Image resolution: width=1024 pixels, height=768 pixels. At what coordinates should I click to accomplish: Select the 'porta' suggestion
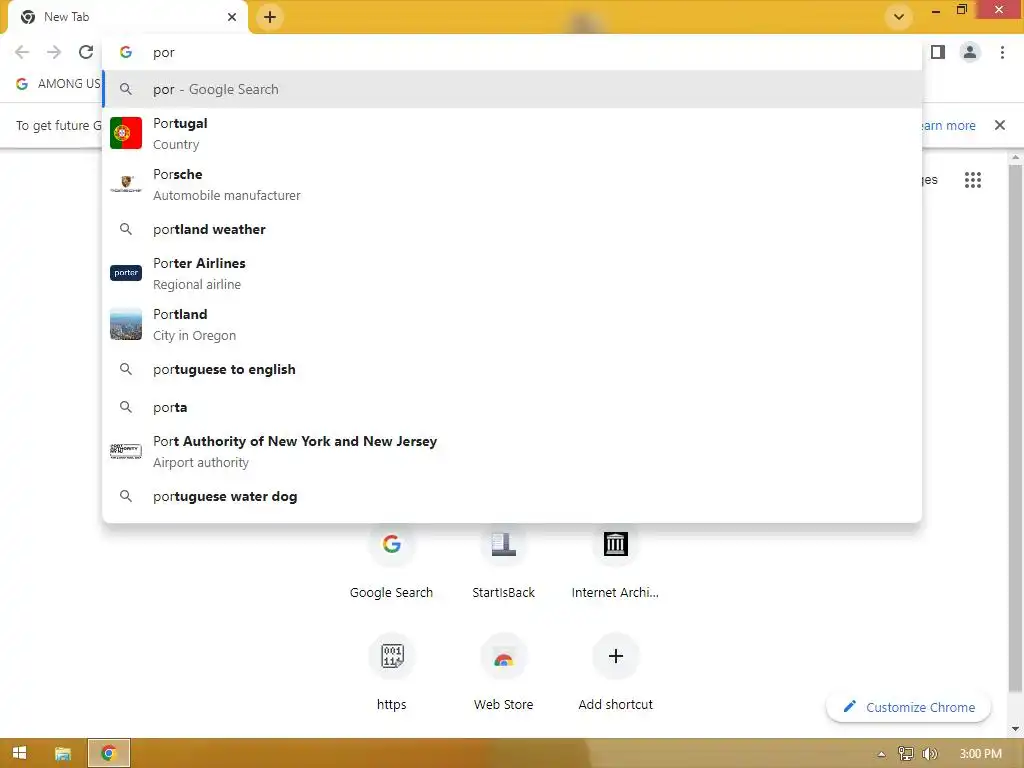click(512, 408)
